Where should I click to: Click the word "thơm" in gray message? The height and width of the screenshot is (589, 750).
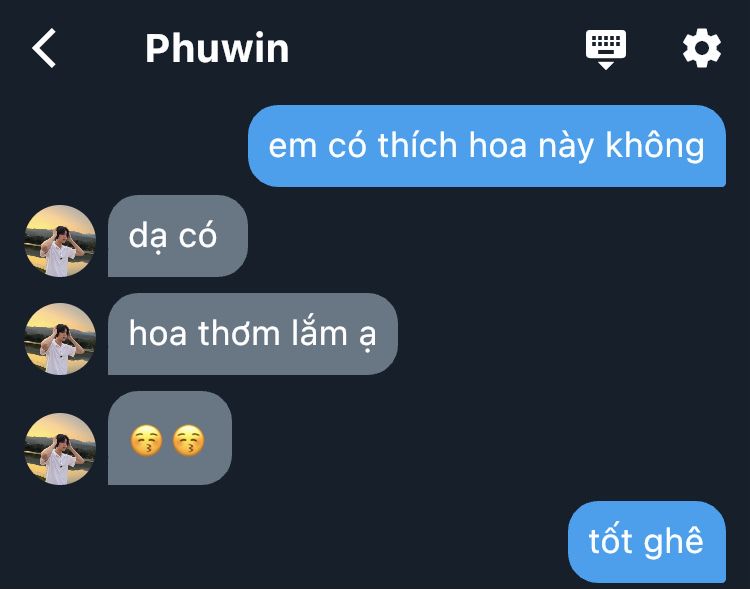(239, 333)
